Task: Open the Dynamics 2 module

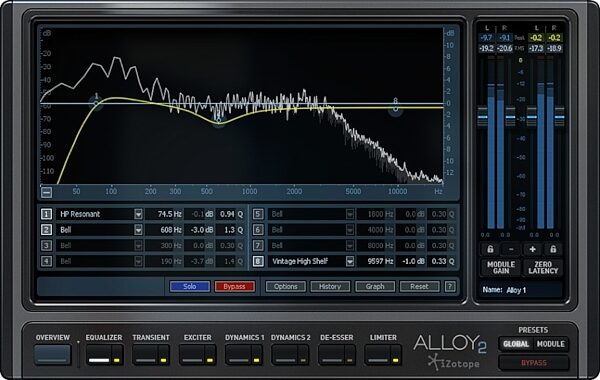Action: [285, 355]
